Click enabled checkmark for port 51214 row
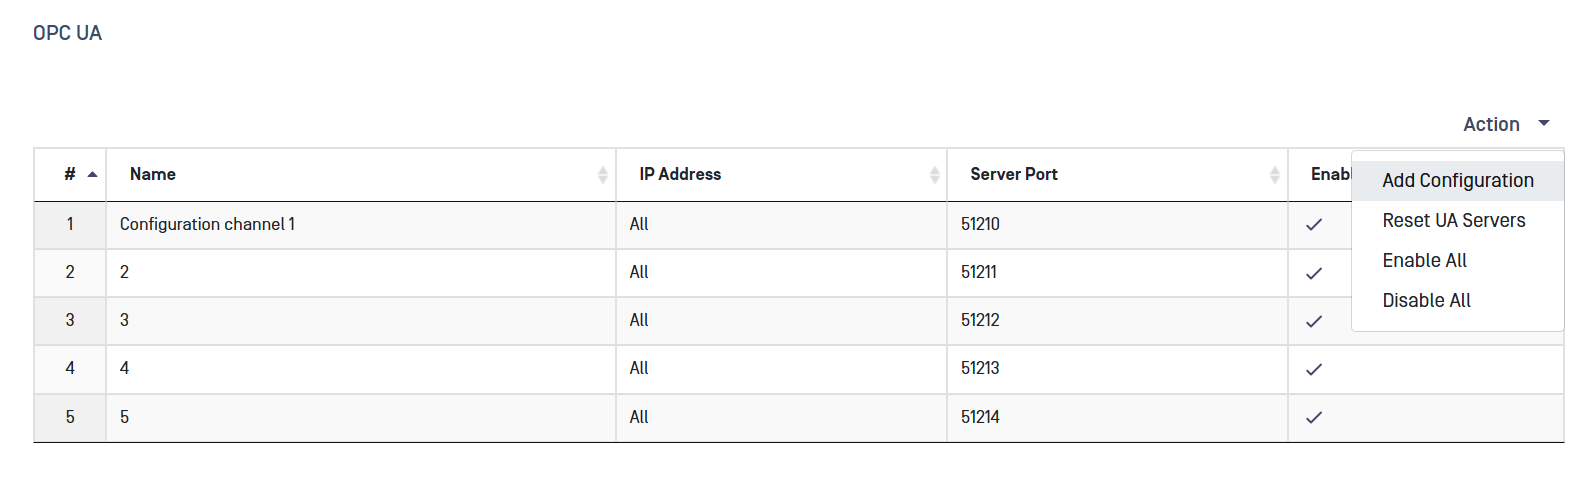The height and width of the screenshot is (496, 1572). (1314, 417)
